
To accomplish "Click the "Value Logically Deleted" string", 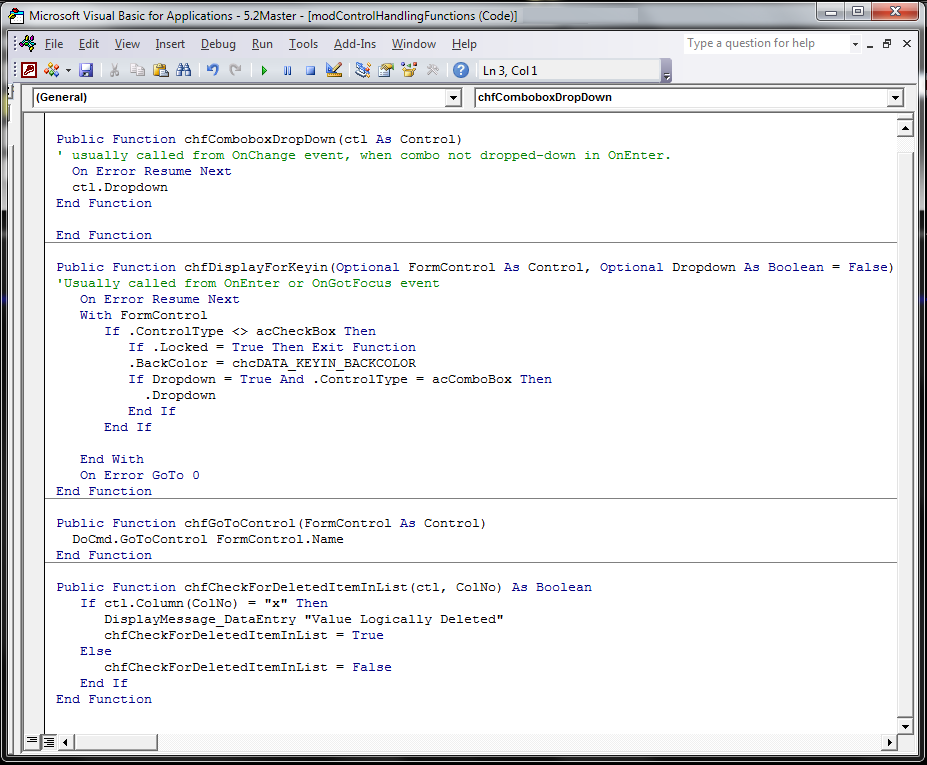I will (x=404, y=619).
